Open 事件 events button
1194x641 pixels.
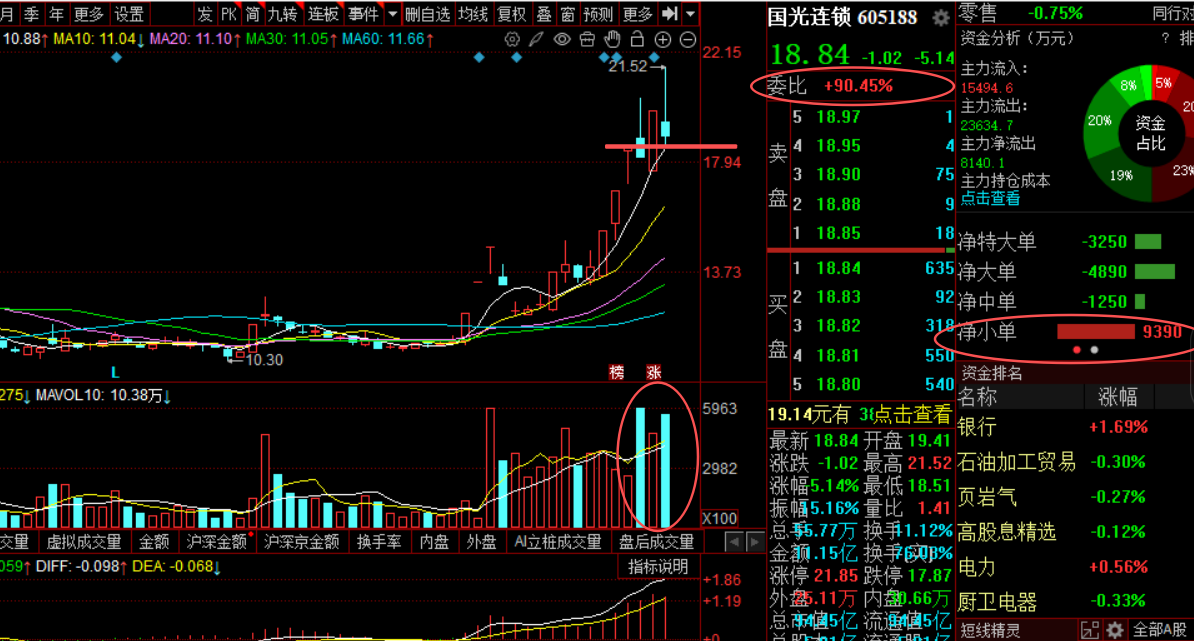(x=363, y=14)
